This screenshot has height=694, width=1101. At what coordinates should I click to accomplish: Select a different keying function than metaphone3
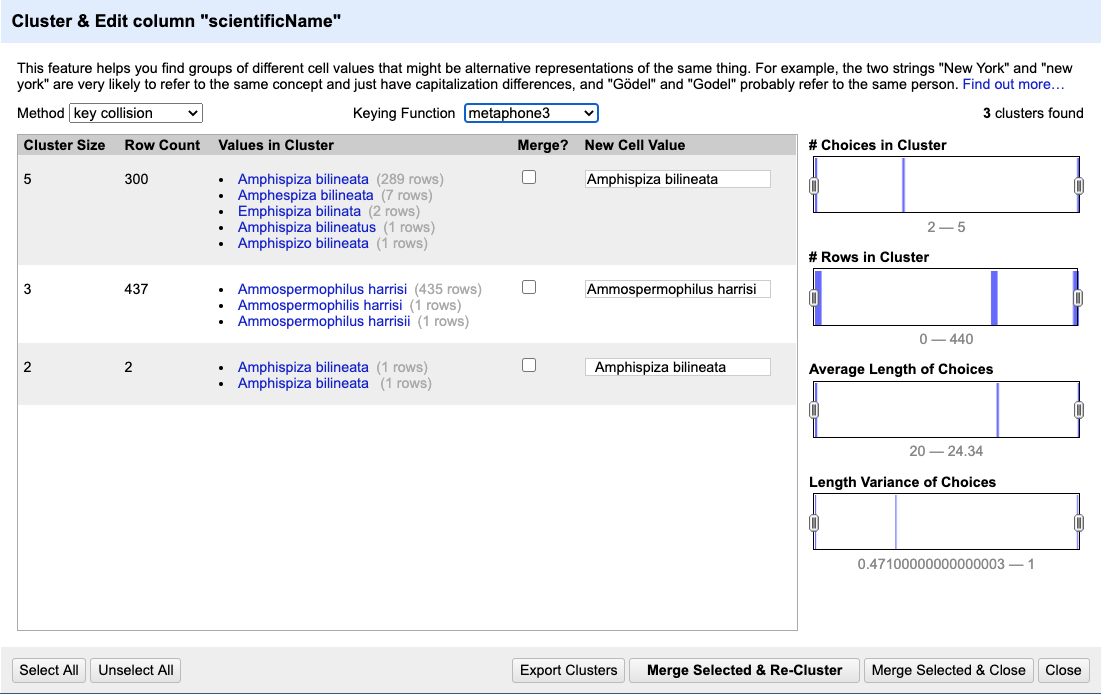[x=530, y=112]
